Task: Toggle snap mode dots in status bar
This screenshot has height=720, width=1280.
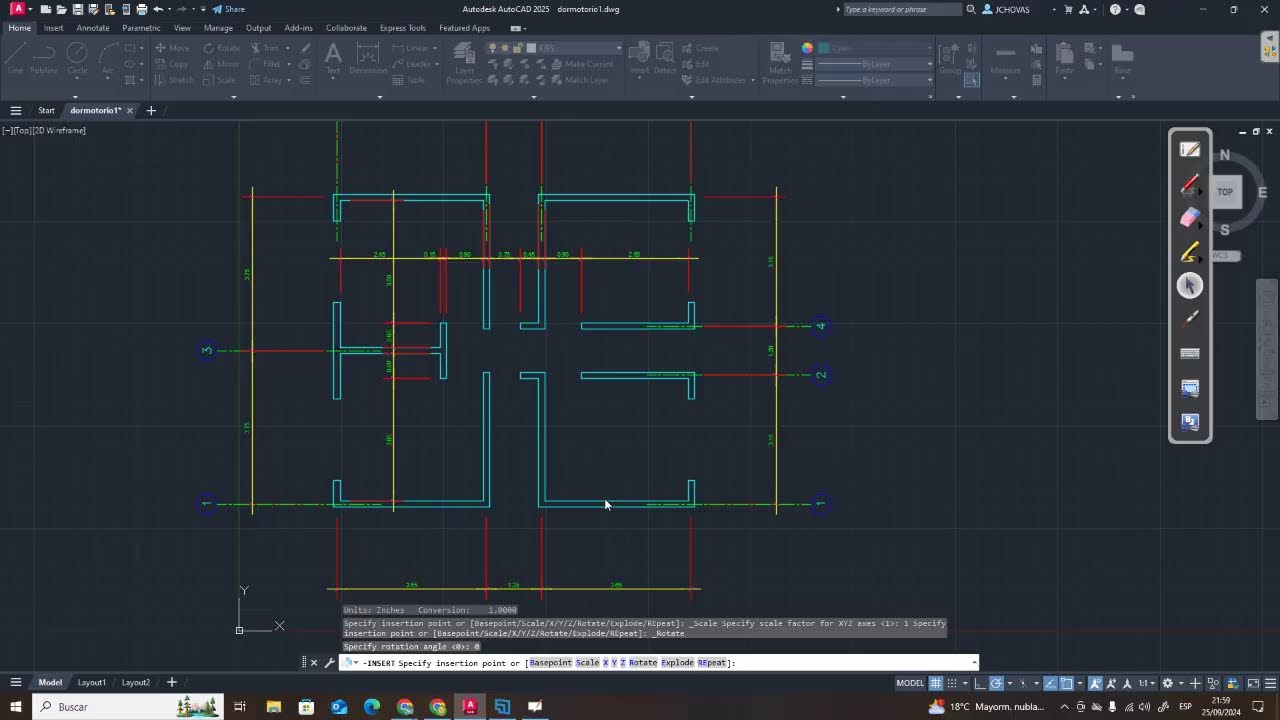Action: (x=951, y=683)
